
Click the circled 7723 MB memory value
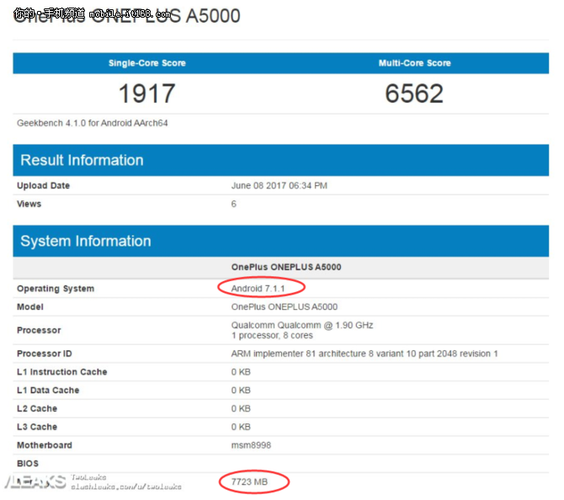coord(250,482)
